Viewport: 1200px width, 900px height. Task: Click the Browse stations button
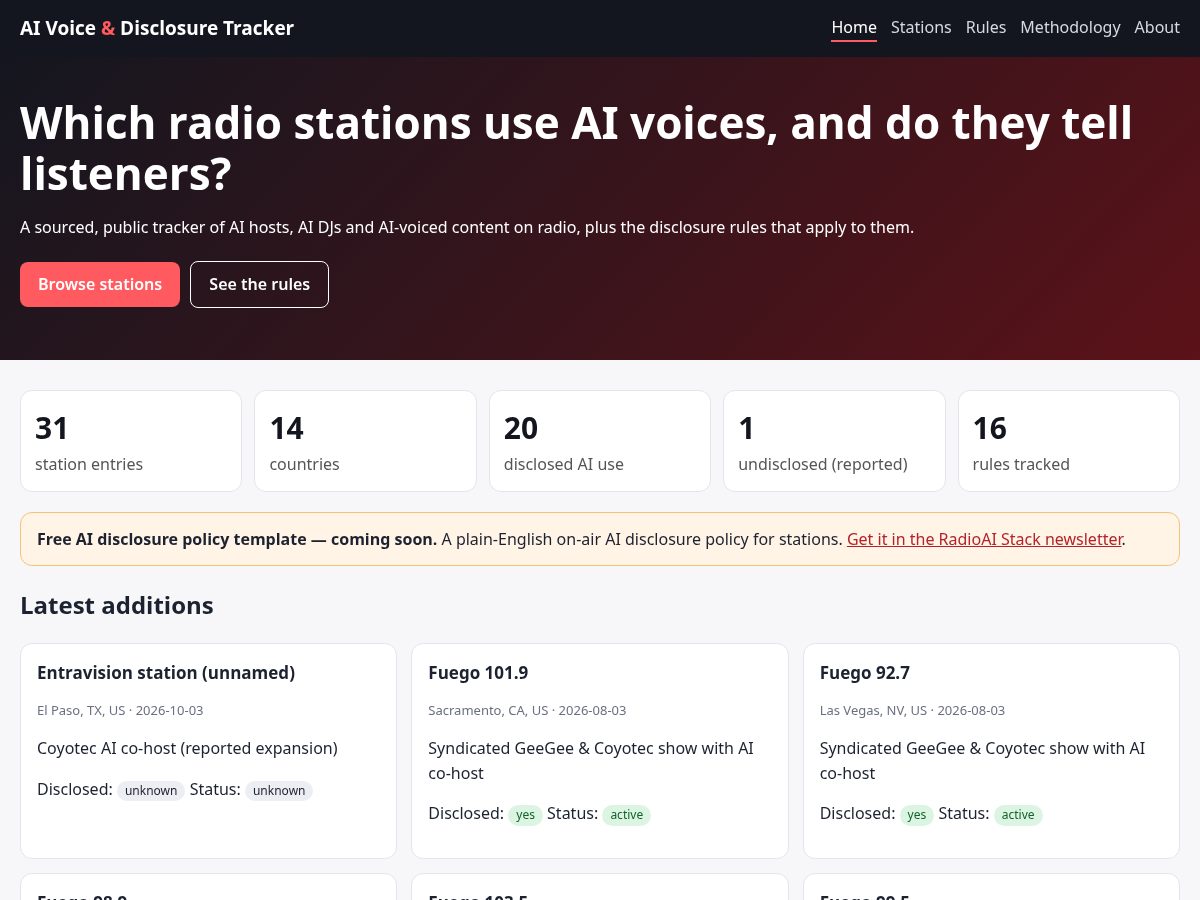point(100,284)
